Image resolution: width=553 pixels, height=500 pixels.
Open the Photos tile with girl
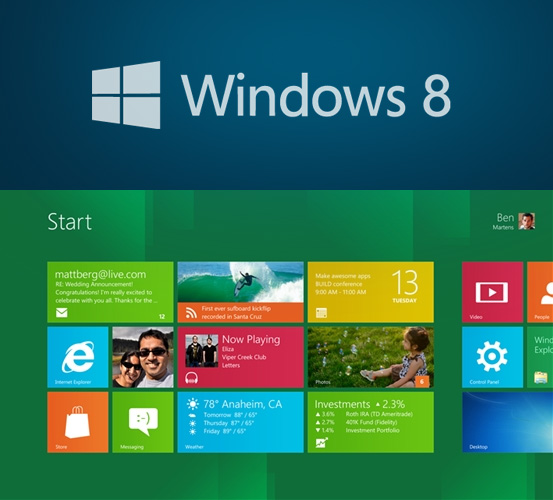(371, 357)
